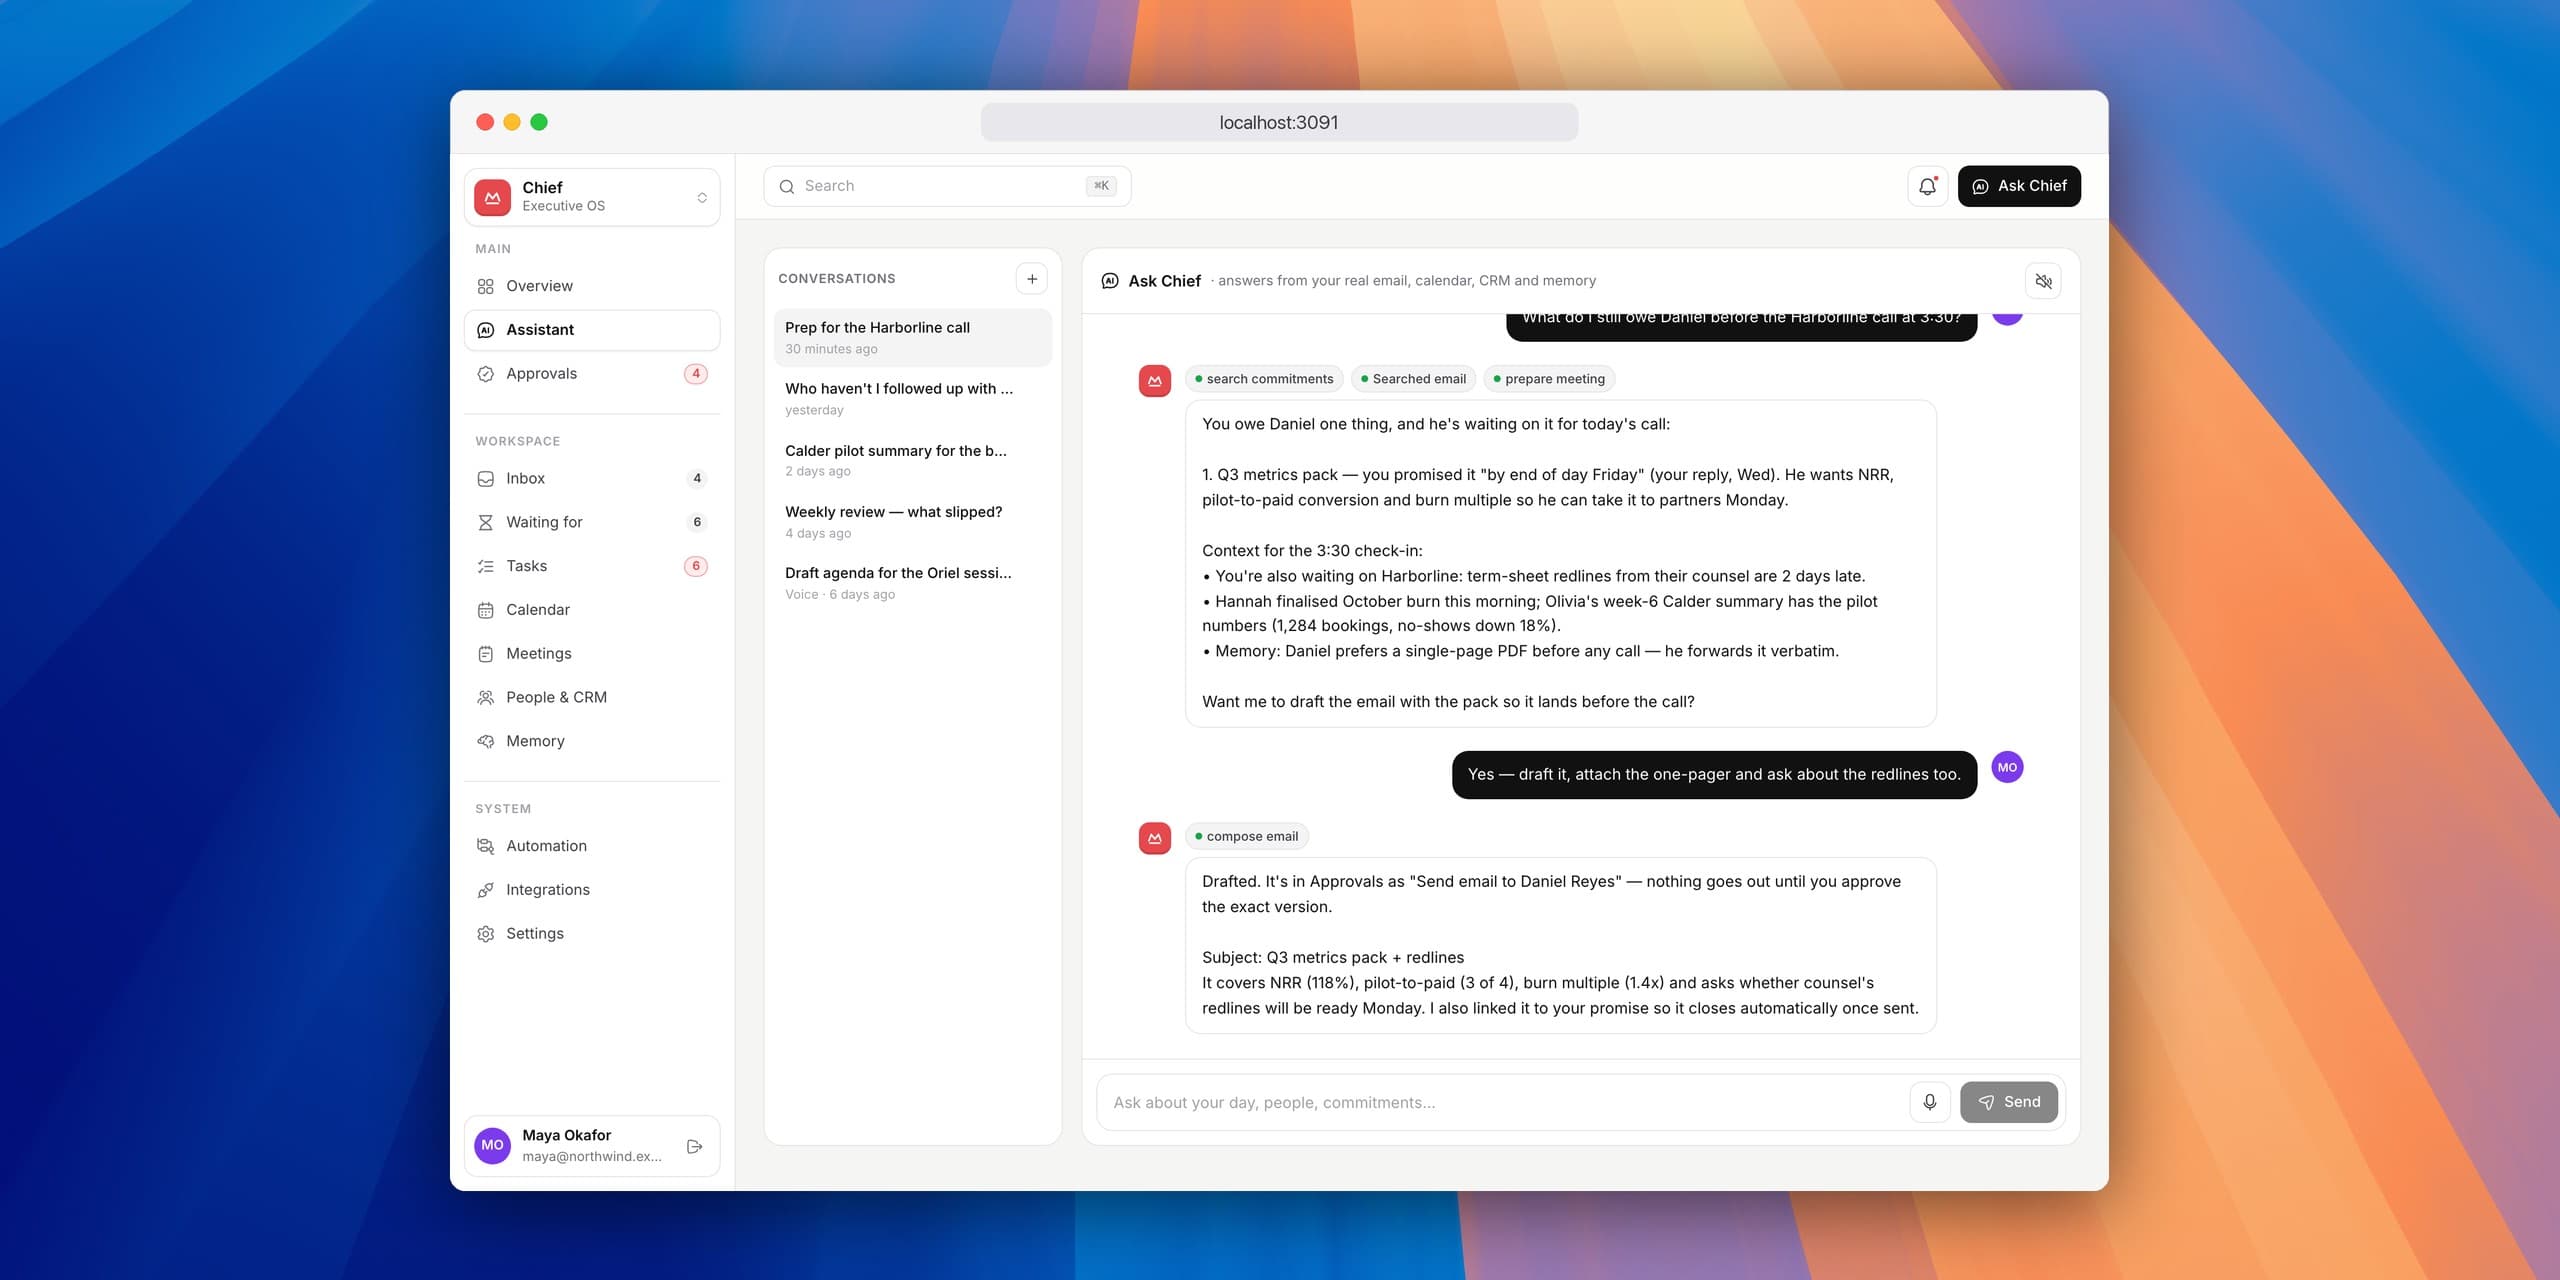
Task: Click the prepare meeting tool chip
Action: (1549, 379)
